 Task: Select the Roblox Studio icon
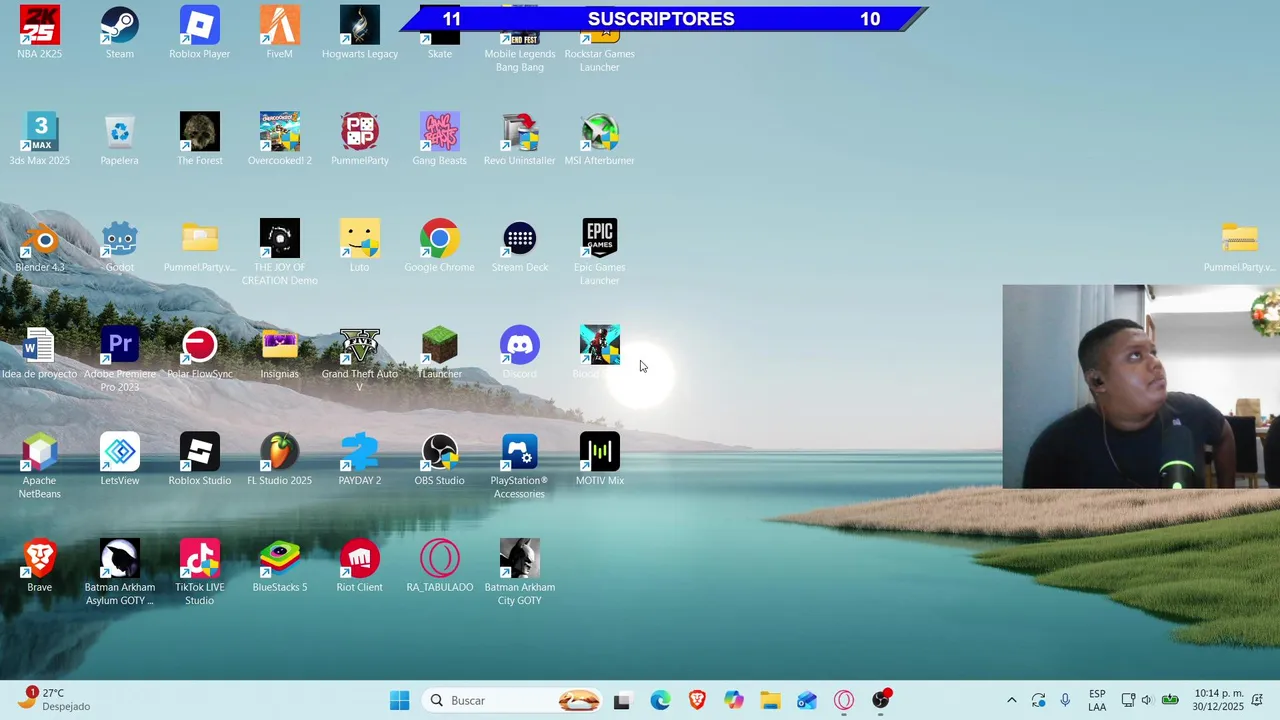[200, 453]
